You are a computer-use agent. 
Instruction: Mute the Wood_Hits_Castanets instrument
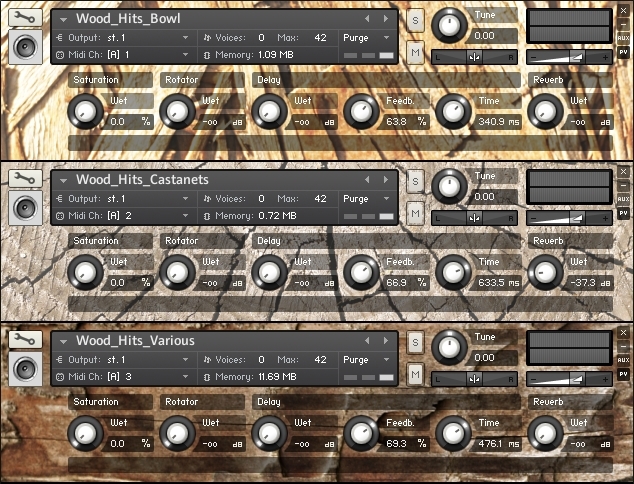pos(415,213)
